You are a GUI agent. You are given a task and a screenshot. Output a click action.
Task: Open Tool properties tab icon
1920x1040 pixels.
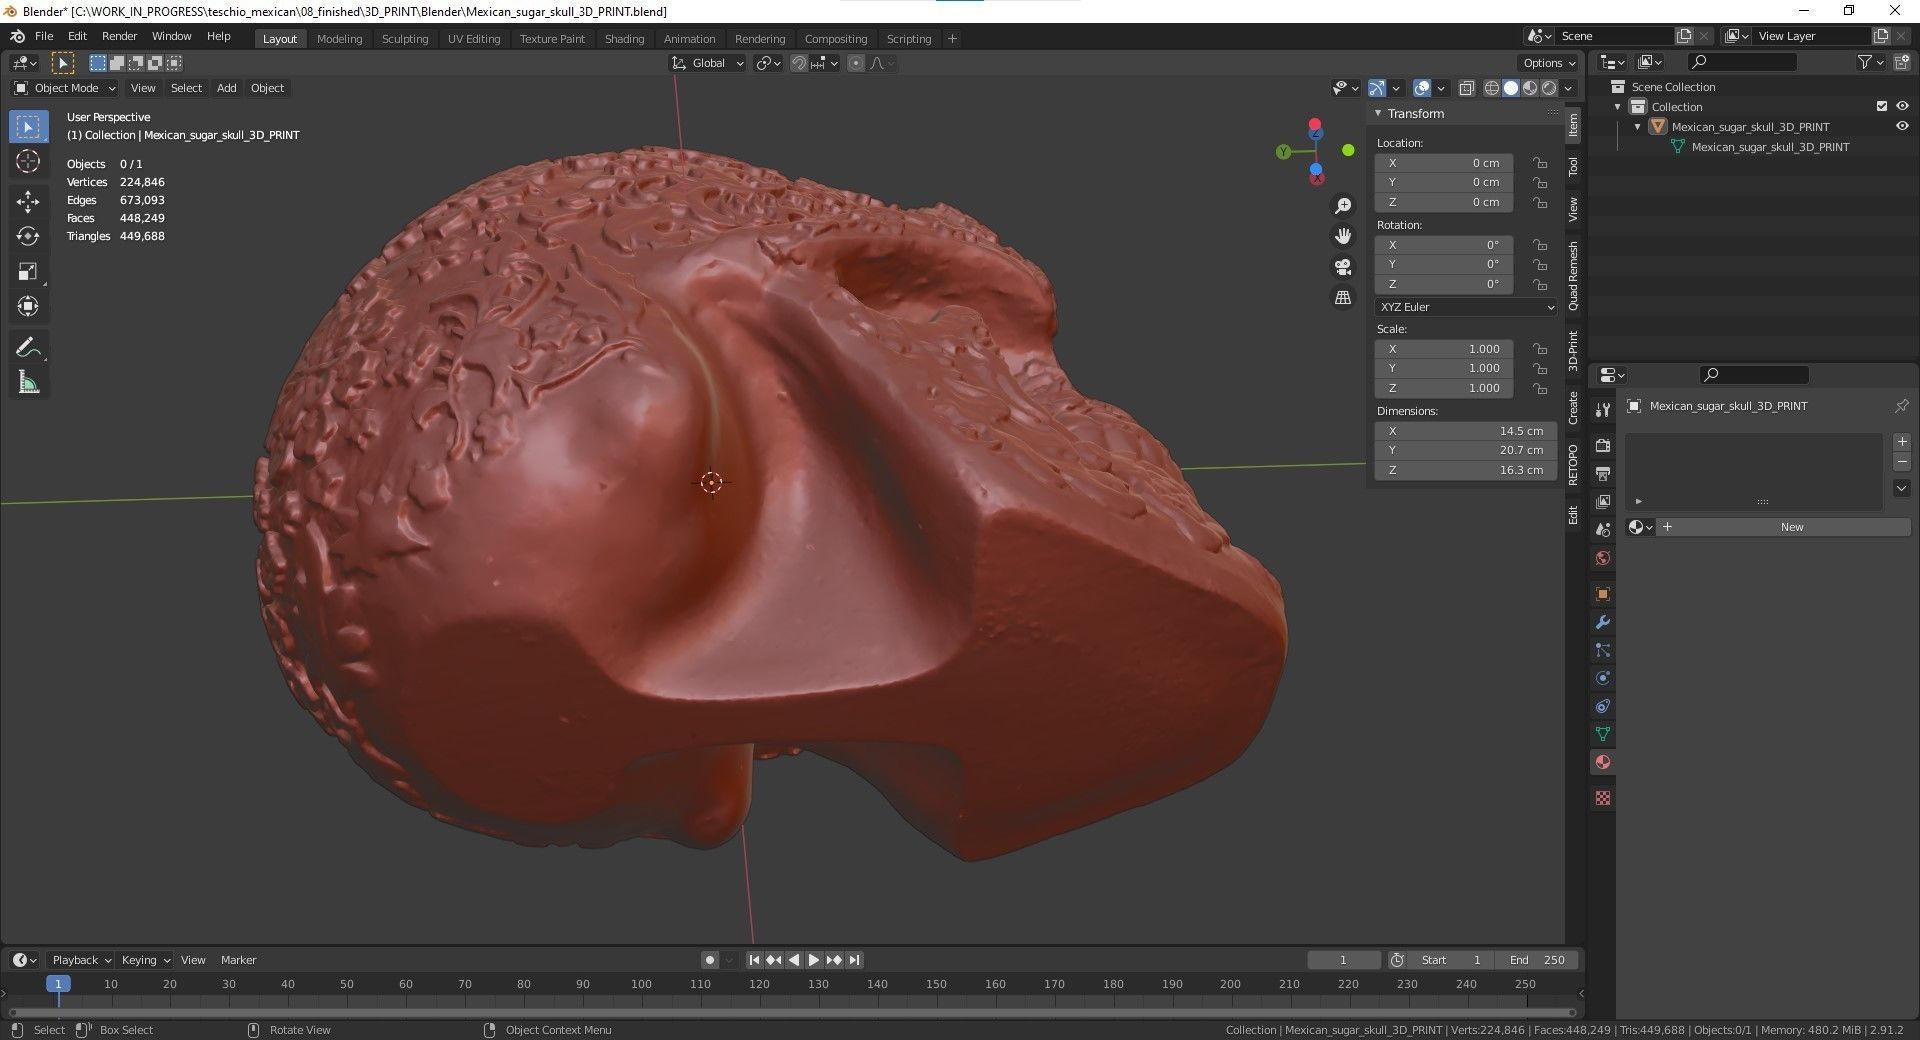[x=1603, y=410]
